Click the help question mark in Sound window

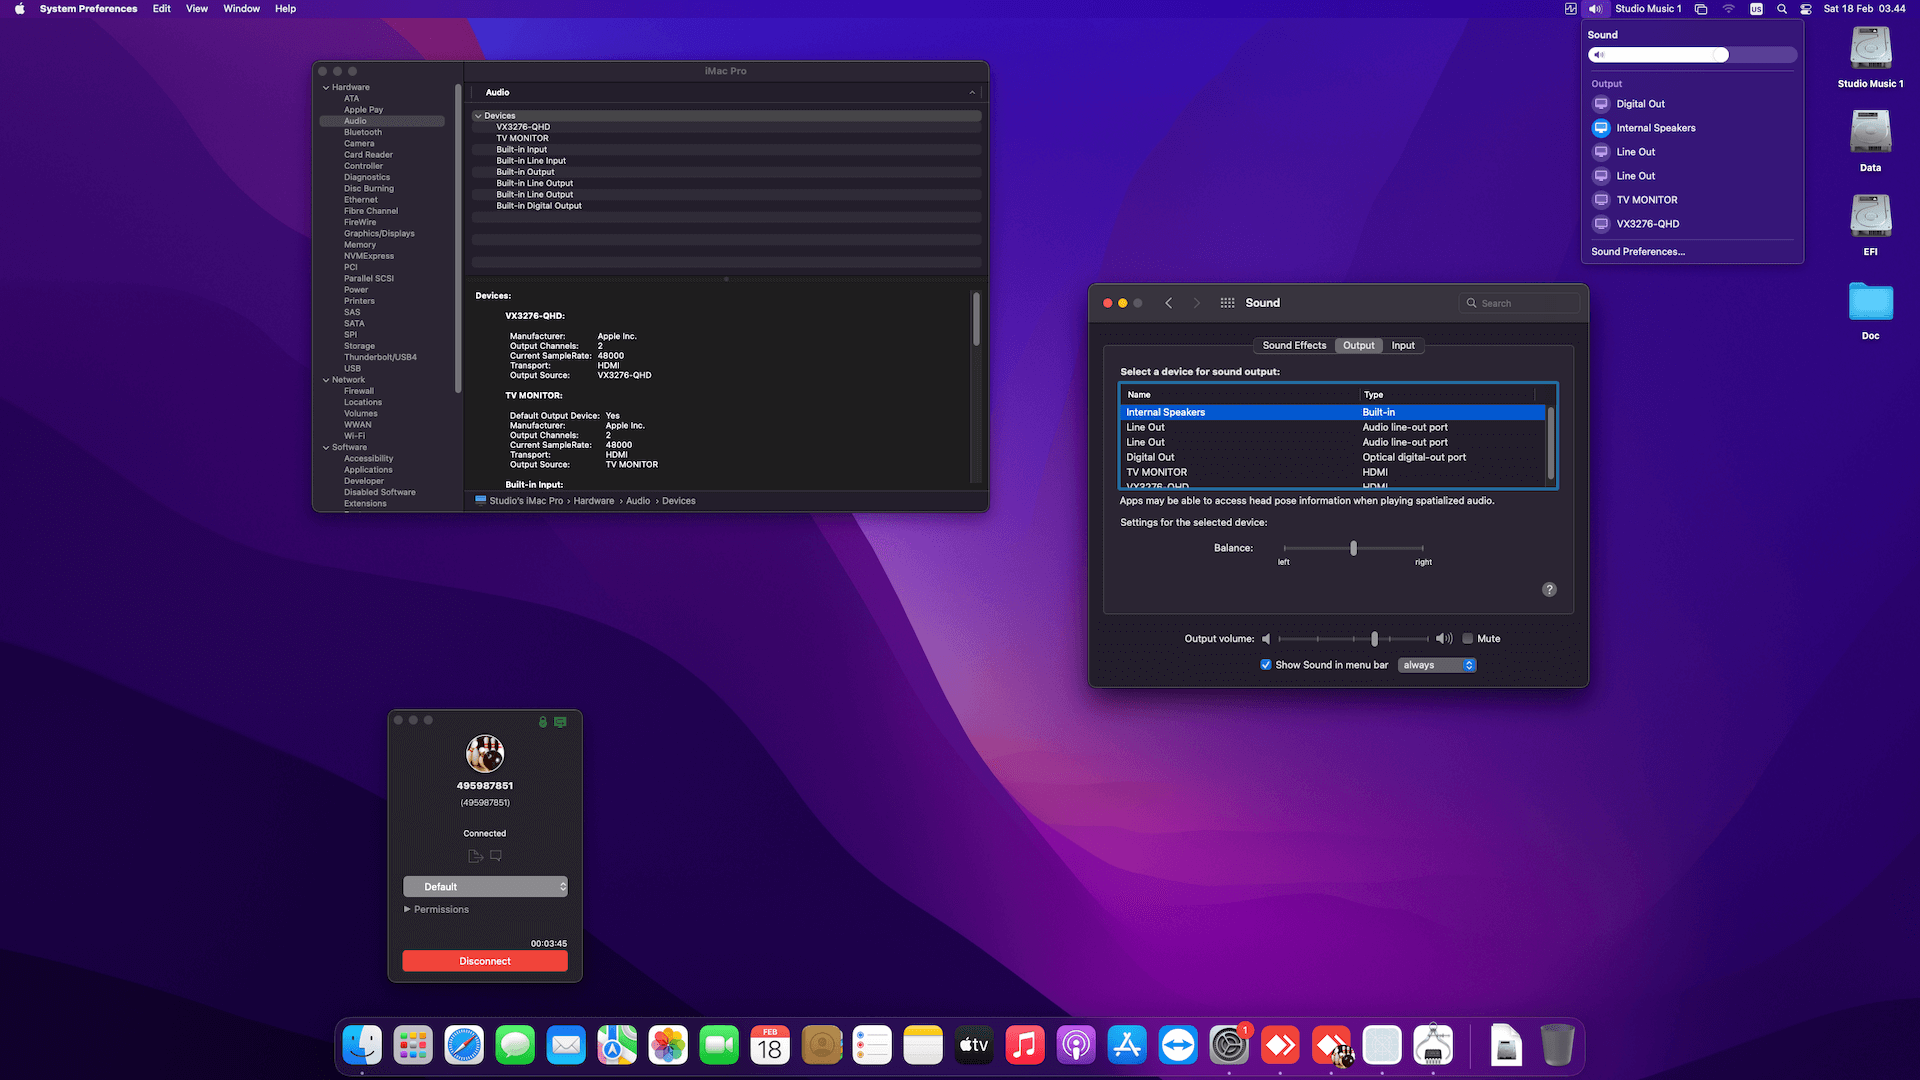(1549, 590)
